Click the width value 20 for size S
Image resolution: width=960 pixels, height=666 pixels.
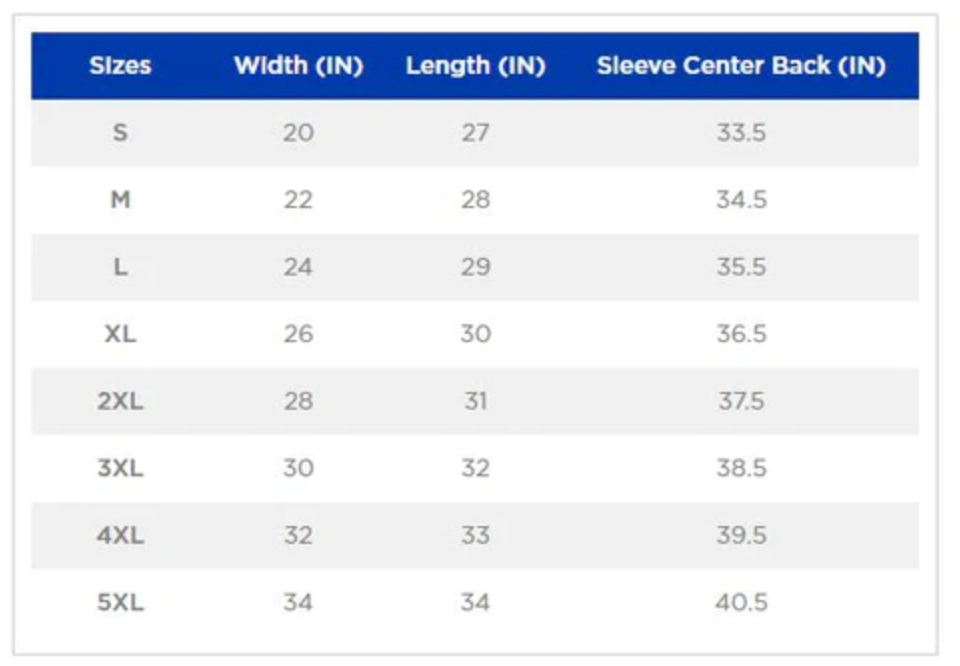pos(298,133)
